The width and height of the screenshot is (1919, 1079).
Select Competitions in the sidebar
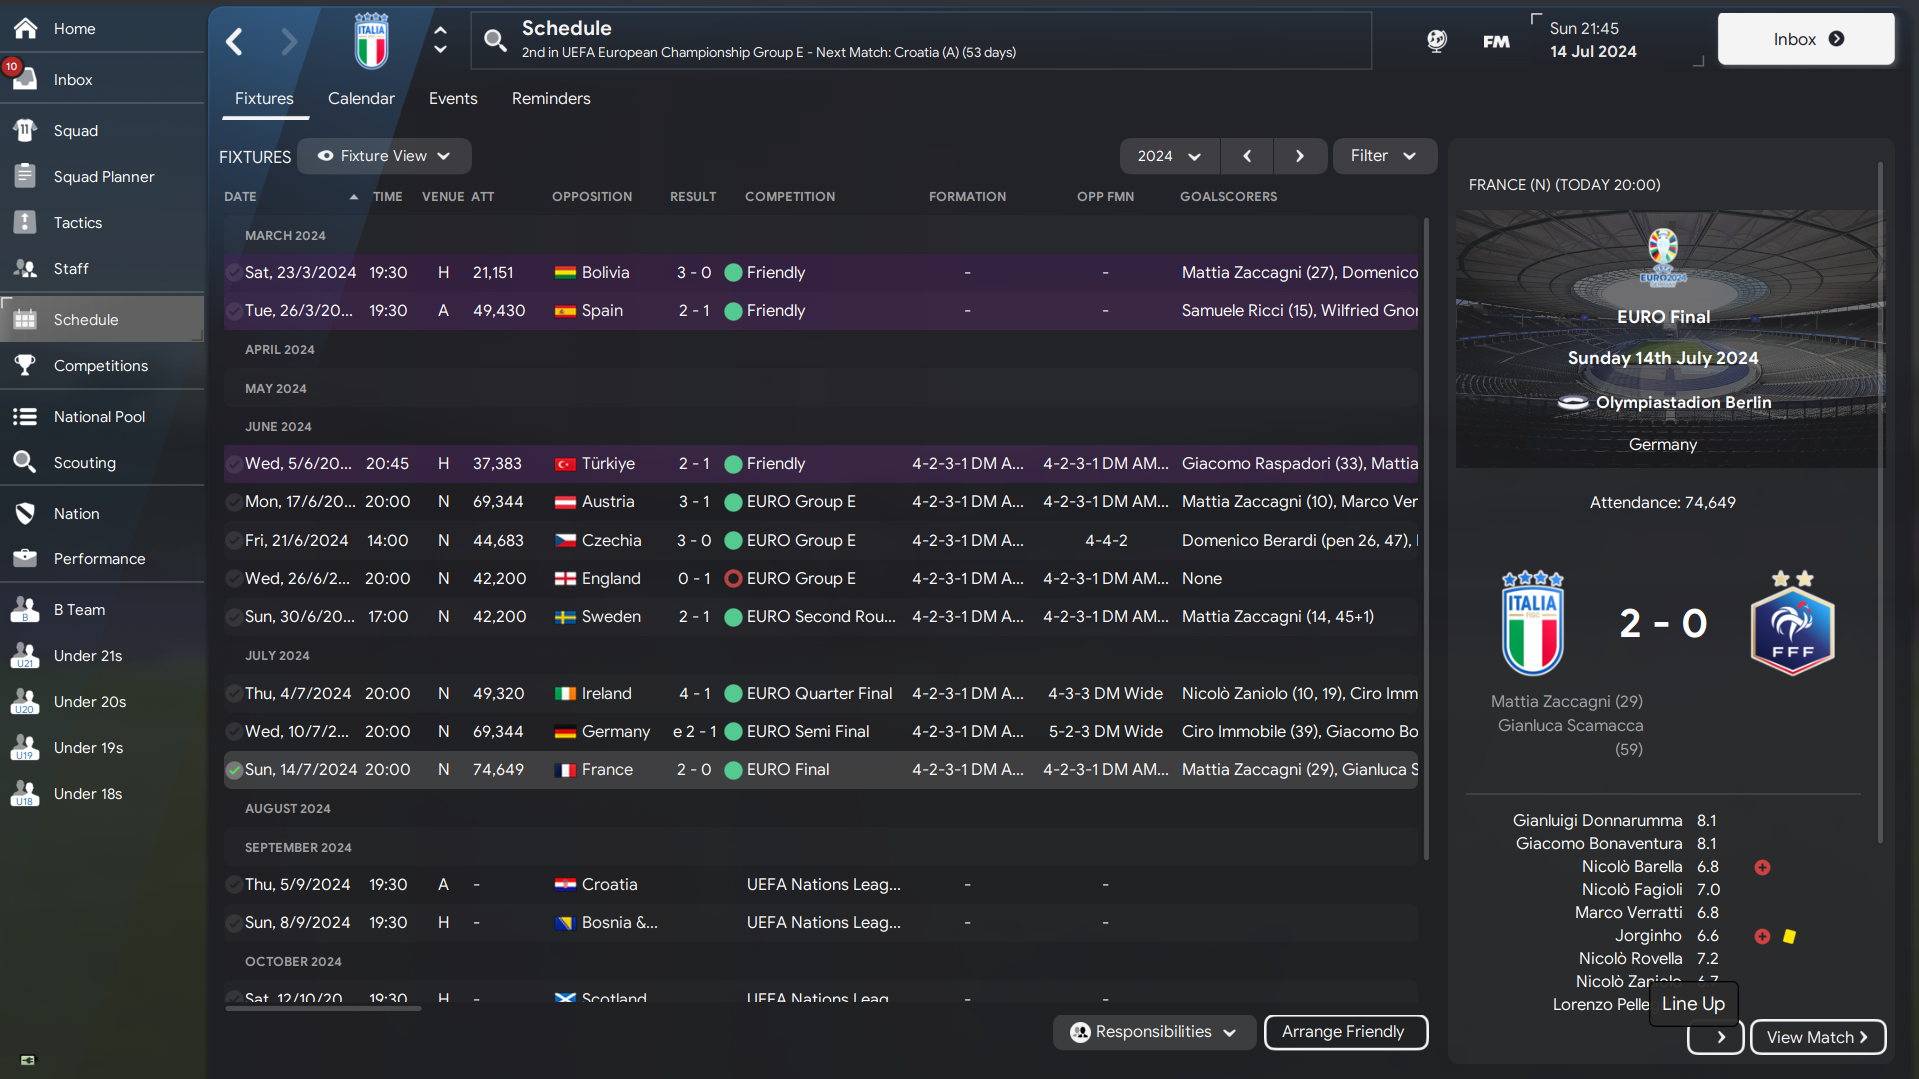[x=102, y=365]
